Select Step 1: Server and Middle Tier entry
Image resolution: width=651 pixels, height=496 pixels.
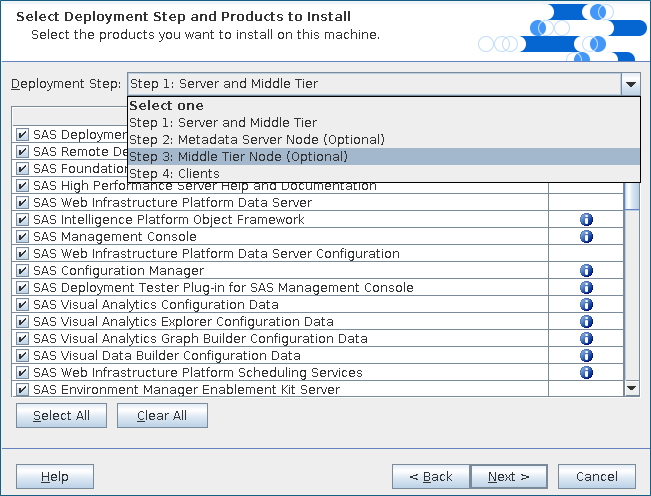click(x=222, y=123)
